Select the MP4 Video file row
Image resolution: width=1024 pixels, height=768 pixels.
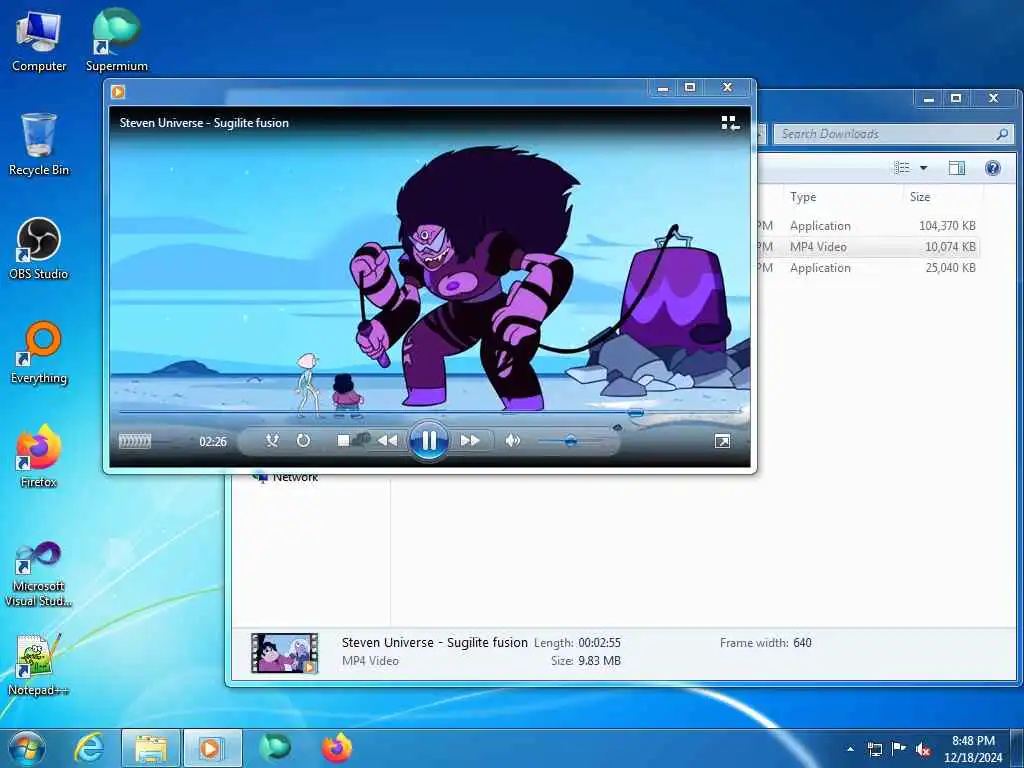(869, 246)
